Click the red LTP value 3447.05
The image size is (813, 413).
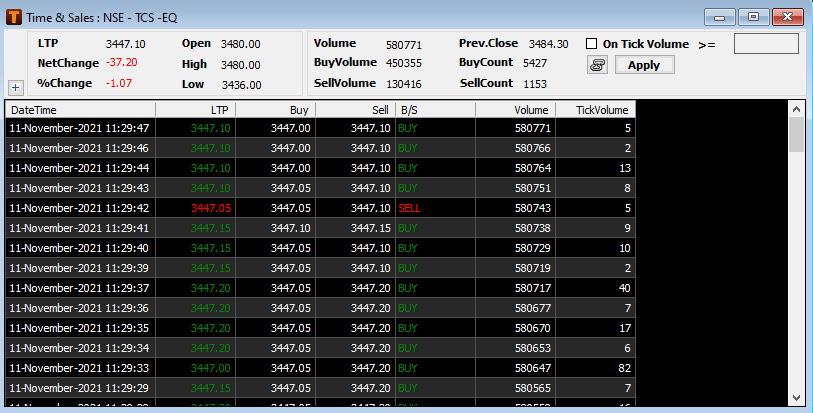coord(211,208)
